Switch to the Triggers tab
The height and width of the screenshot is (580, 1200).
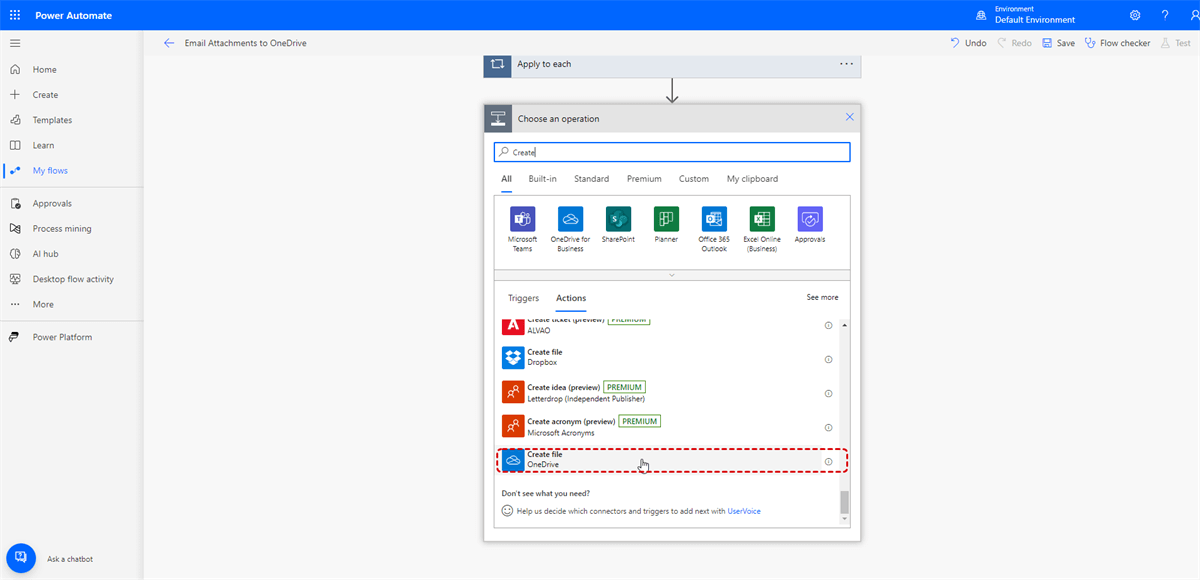tap(523, 298)
